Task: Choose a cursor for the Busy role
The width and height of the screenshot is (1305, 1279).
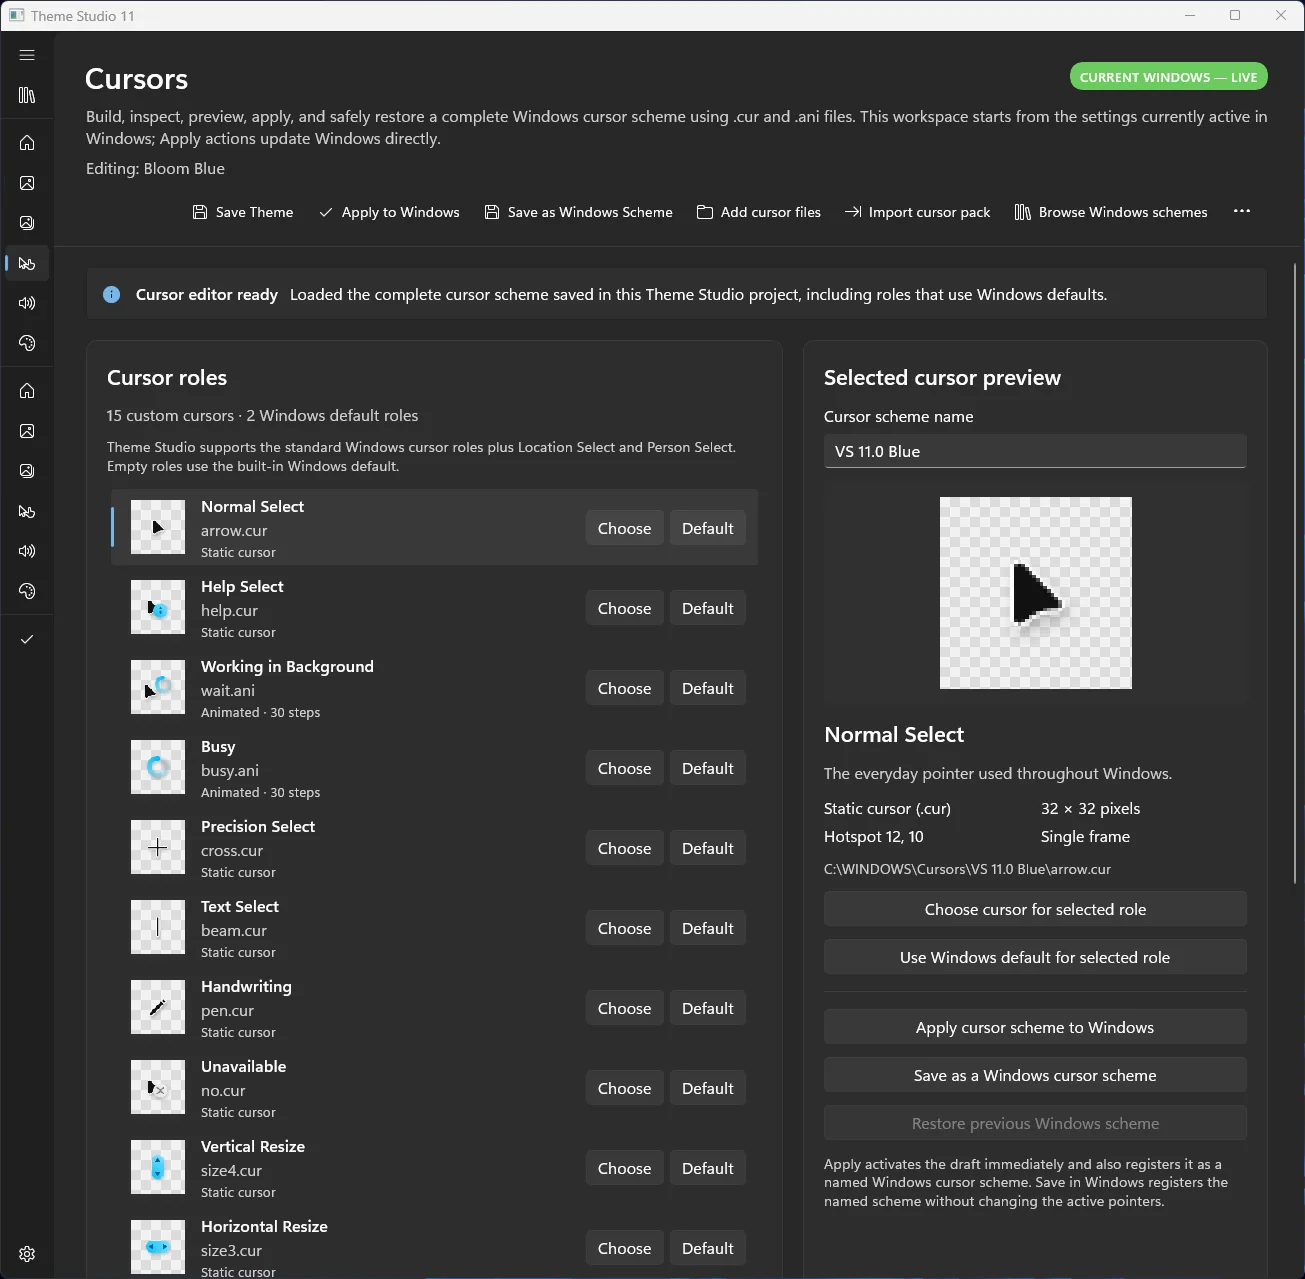Action: click(624, 768)
